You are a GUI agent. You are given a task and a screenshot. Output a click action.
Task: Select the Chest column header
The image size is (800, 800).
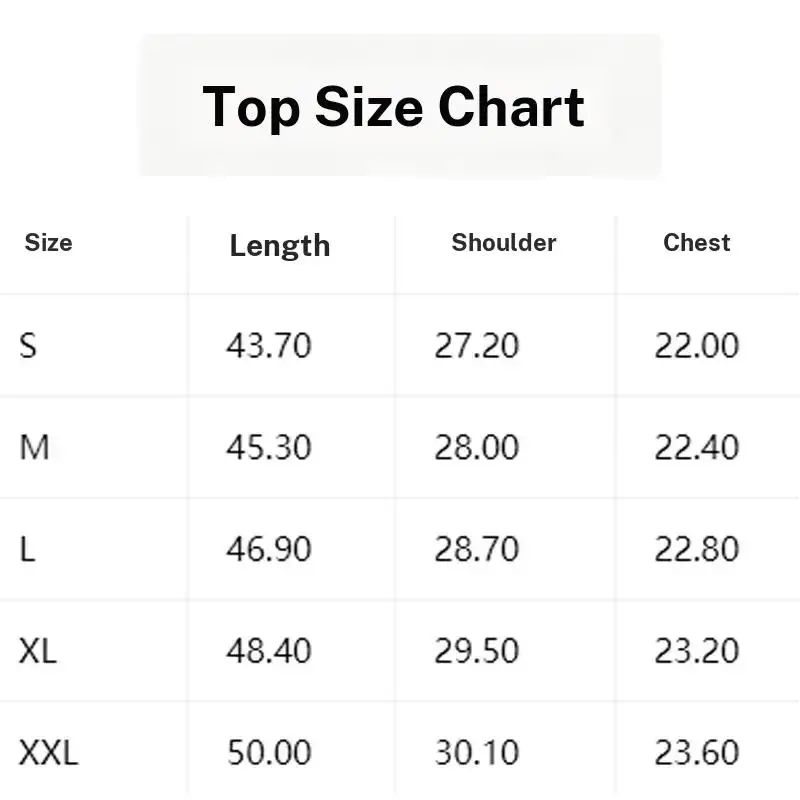[696, 242]
